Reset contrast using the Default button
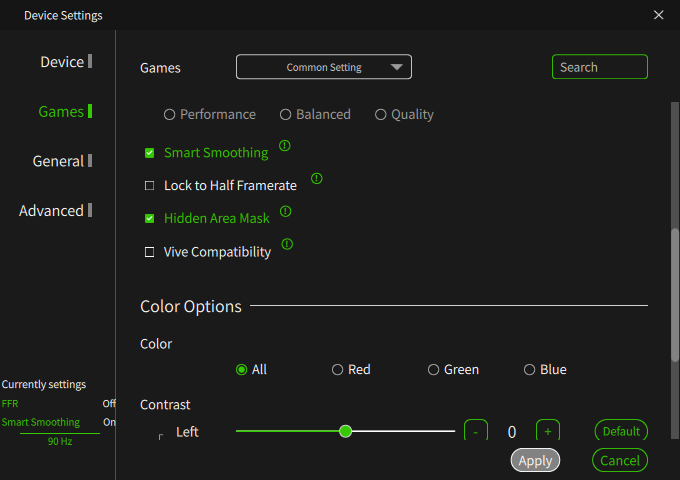The width and height of the screenshot is (680, 480). (x=621, y=431)
